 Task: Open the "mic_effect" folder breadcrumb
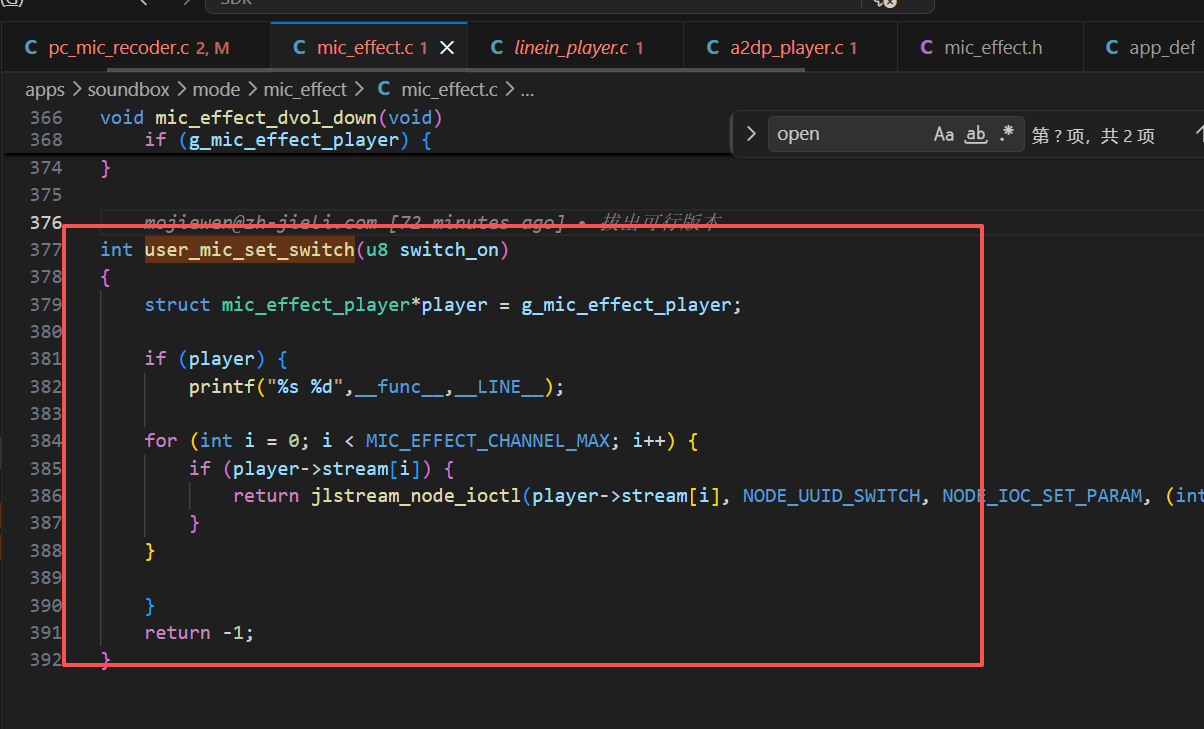click(305, 90)
